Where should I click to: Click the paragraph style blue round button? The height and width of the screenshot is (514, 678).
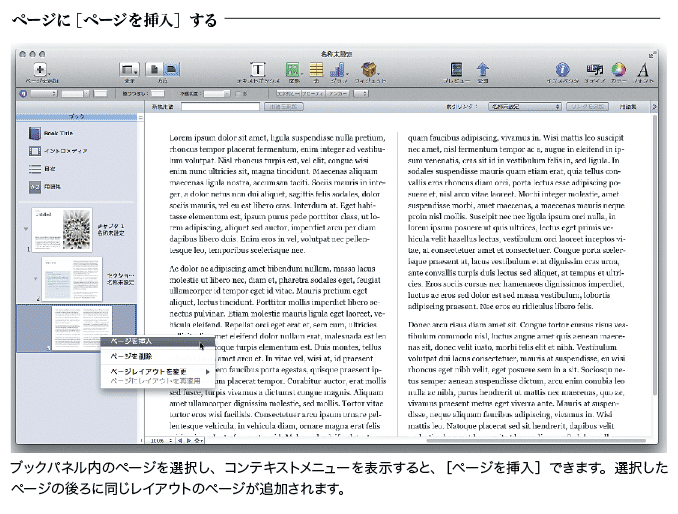click(x=23, y=93)
